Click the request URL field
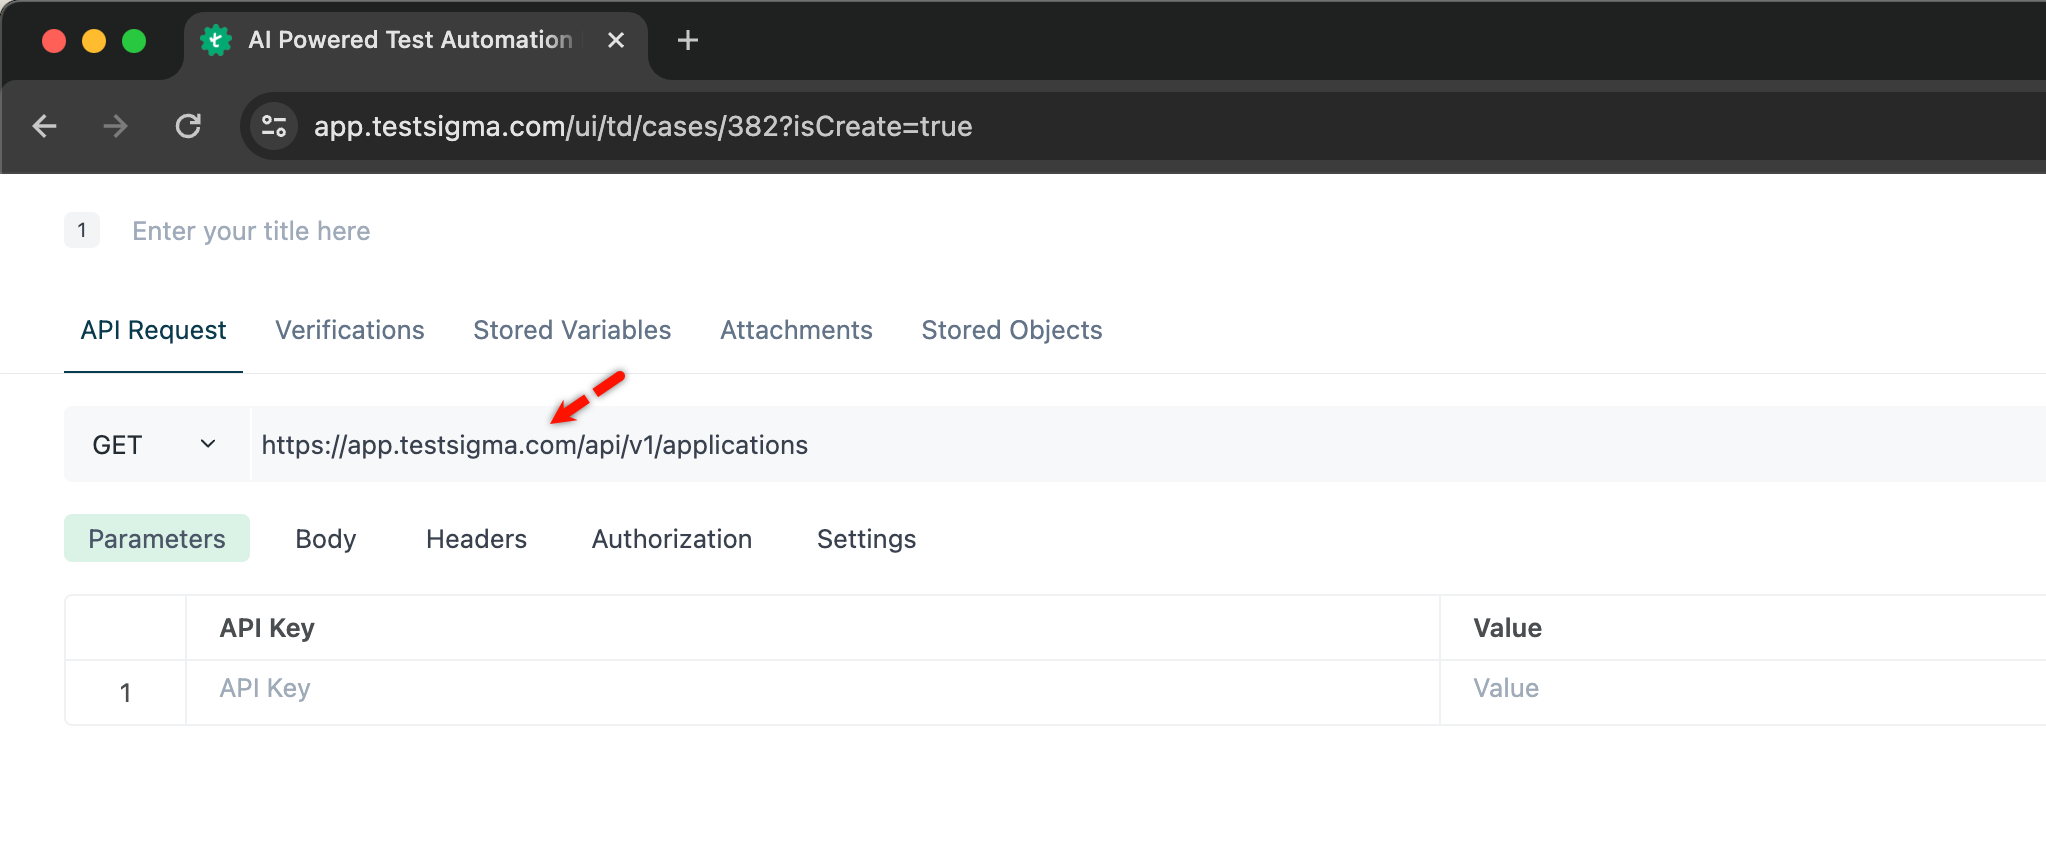 pyautogui.click(x=1148, y=444)
